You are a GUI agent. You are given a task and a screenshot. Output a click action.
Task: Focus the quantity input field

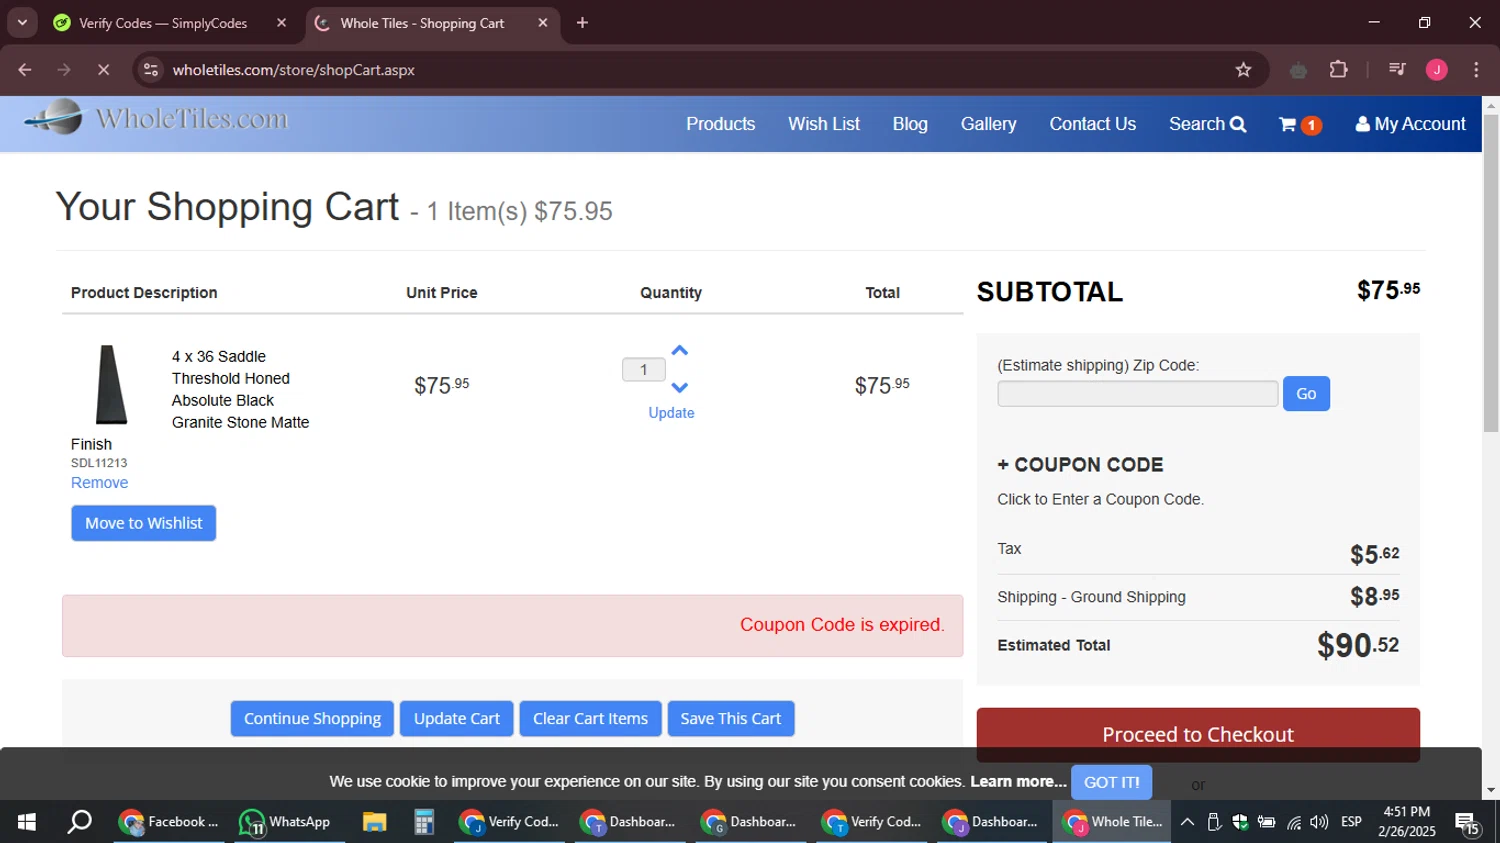tap(643, 370)
